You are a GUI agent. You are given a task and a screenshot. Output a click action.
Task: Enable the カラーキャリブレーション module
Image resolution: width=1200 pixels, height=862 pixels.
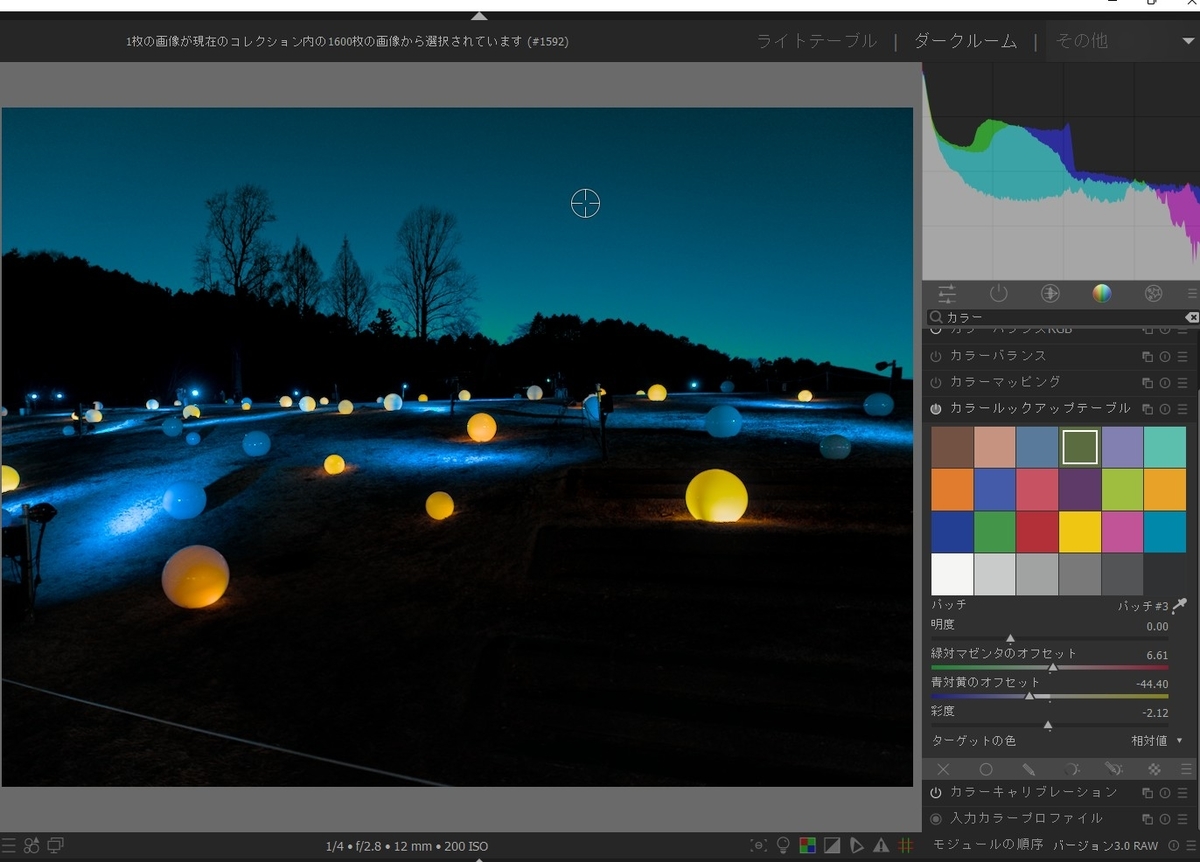(935, 792)
